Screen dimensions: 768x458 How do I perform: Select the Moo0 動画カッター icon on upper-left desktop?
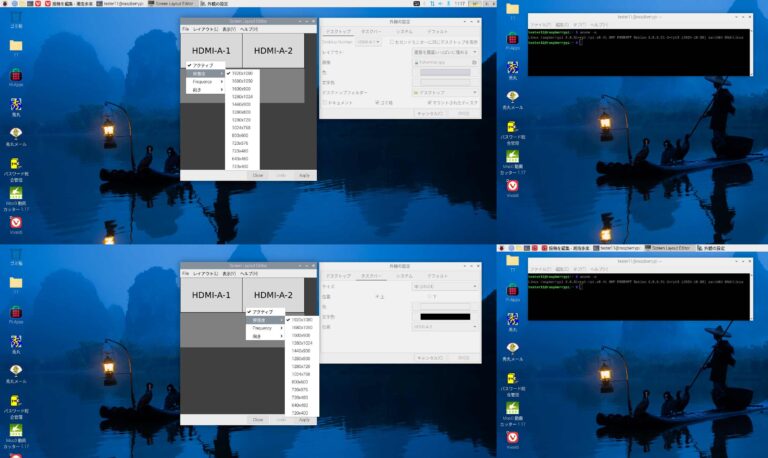click(16, 198)
